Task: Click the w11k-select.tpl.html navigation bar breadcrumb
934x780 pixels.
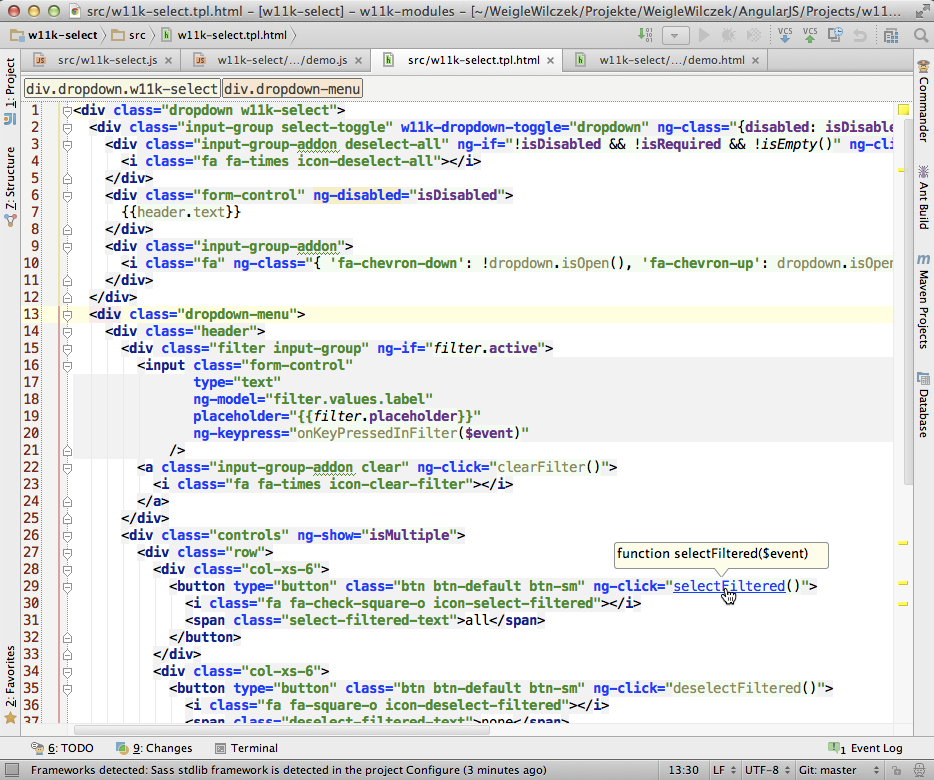Action: pos(225,35)
